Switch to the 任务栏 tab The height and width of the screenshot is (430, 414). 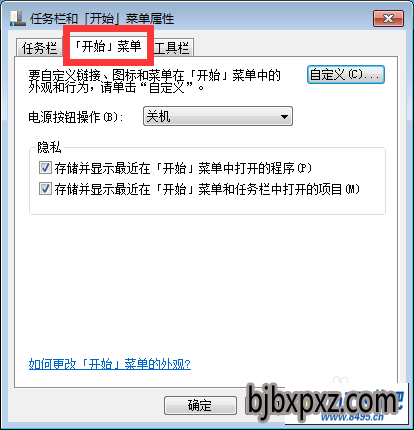39,48
